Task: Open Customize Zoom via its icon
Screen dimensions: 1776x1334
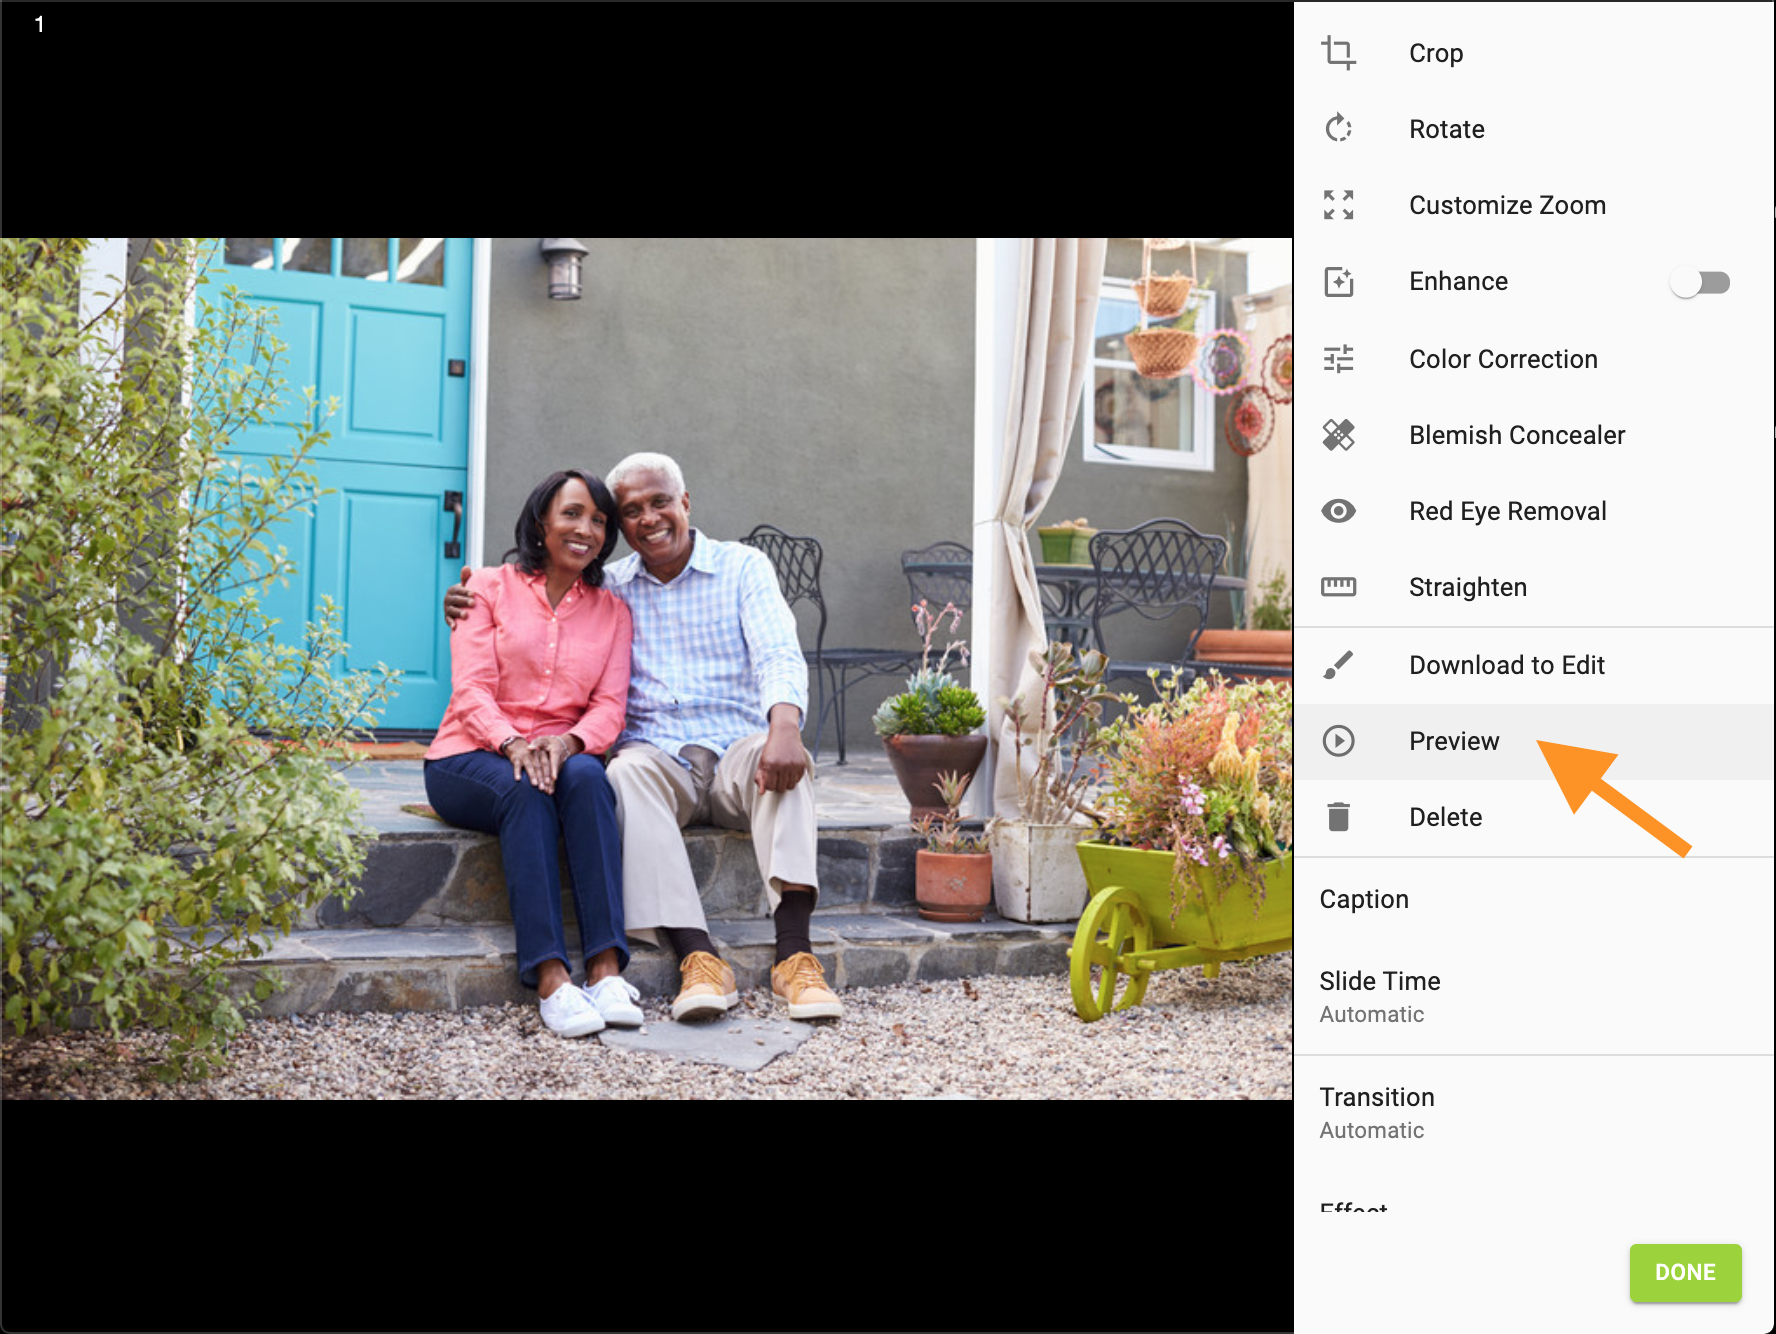Action: (x=1339, y=204)
